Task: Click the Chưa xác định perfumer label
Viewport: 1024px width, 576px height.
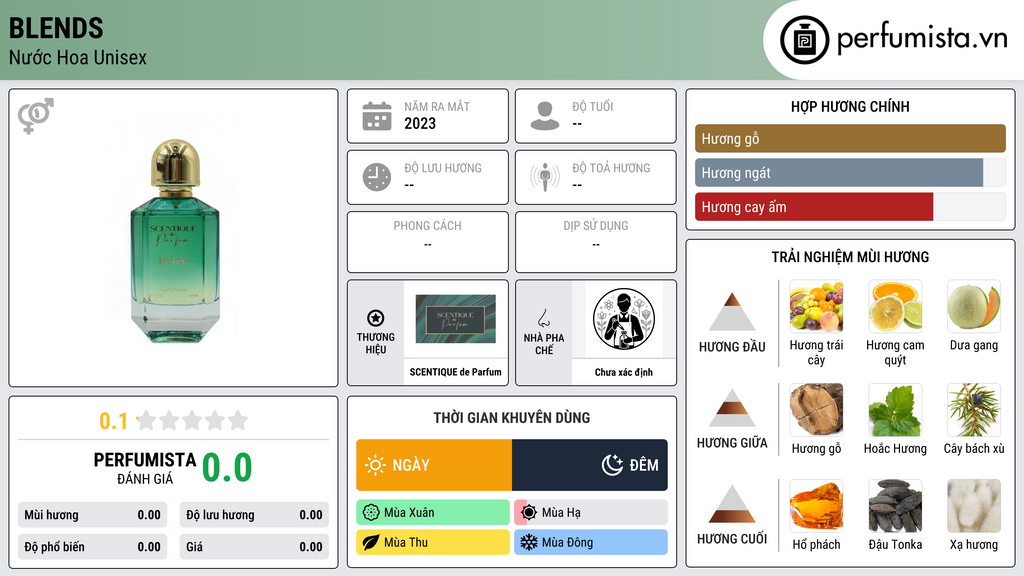Action: [624, 372]
